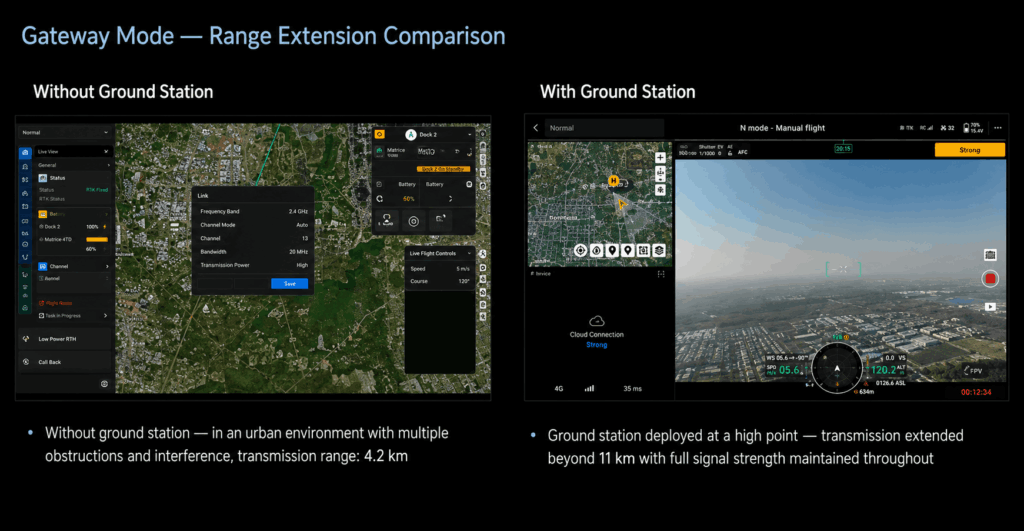Image resolution: width=1024 pixels, height=531 pixels.
Task: Click the Matrice 4TD battery bar
Action: [x=97, y=240]
